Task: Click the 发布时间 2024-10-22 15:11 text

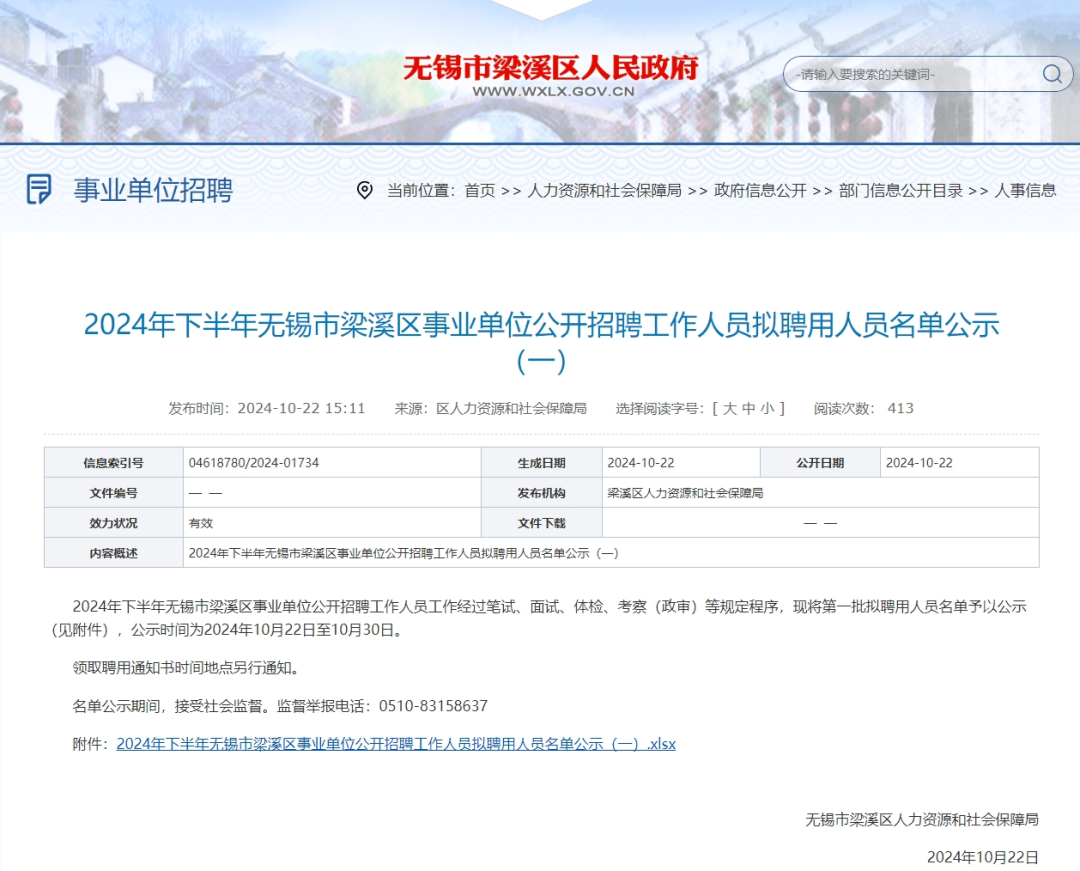Action: pos(267,408)
